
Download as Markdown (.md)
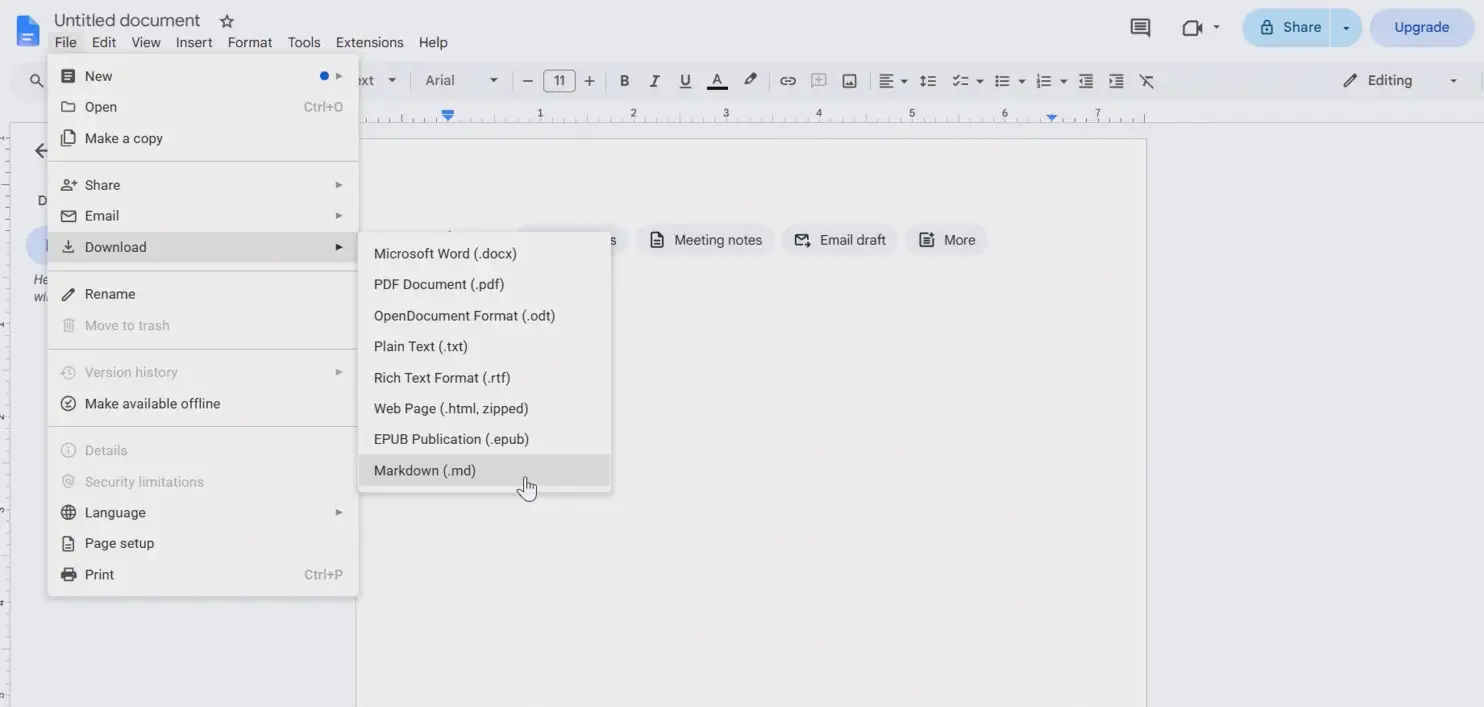(485, 470)
